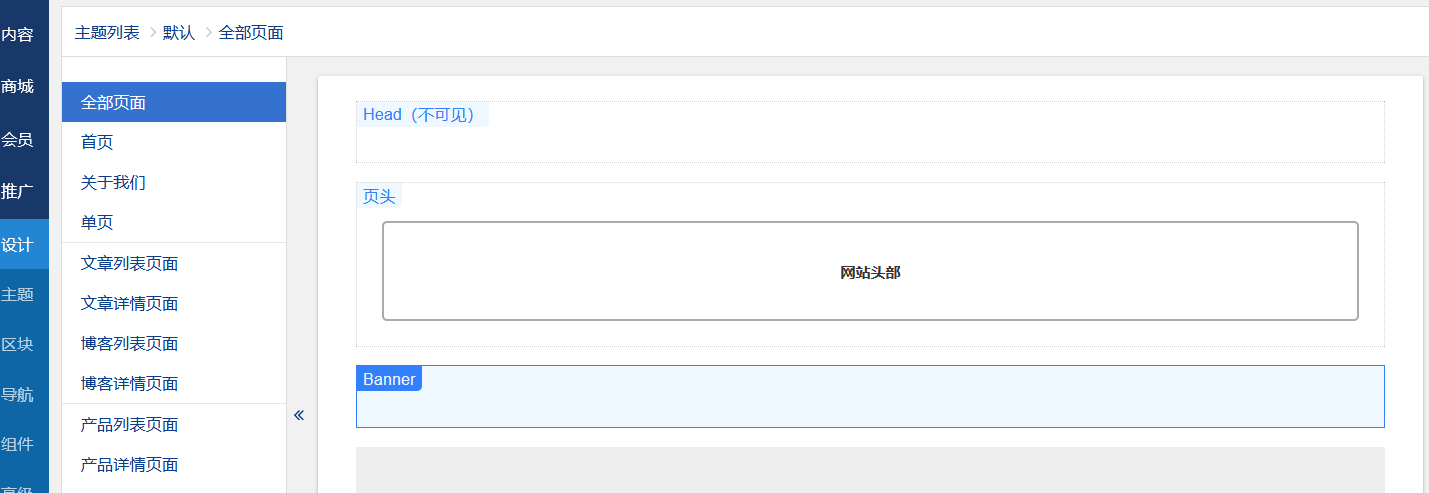Select 全部页面 in the page list
The height and width of the screenshot is (493, 1429).
pos(114,102)
